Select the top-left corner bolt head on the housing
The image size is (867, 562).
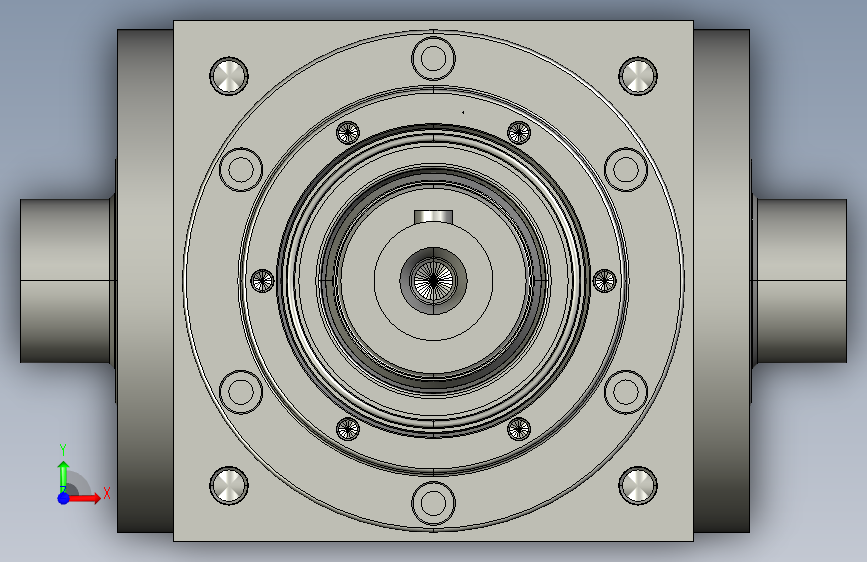pos(229,76)
